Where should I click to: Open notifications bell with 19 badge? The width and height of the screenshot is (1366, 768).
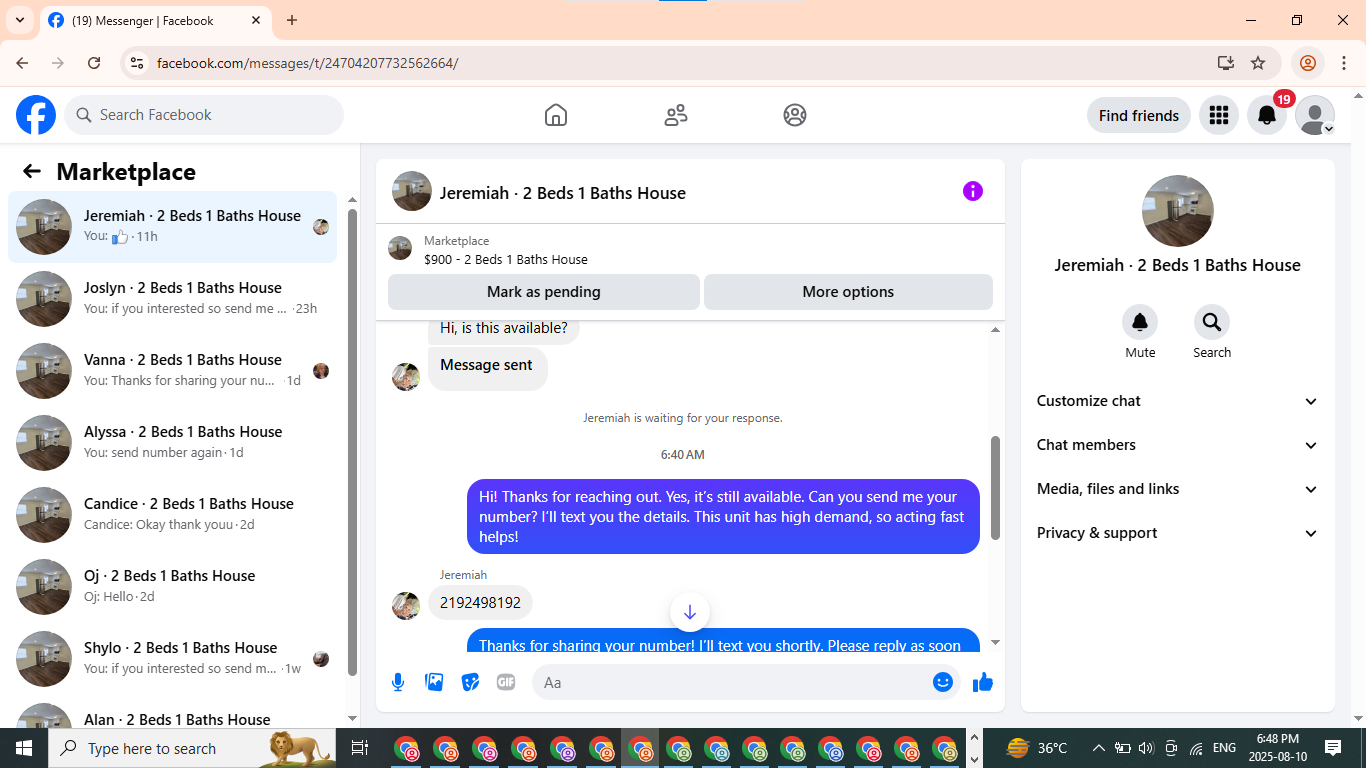(1267, 115)
